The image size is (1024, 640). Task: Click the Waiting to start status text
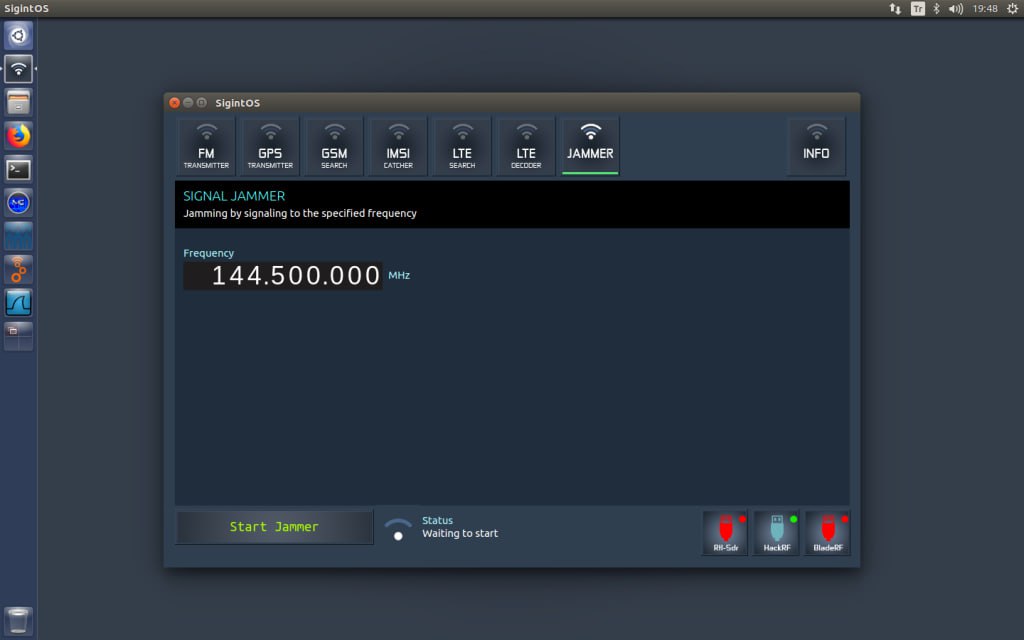460,534
